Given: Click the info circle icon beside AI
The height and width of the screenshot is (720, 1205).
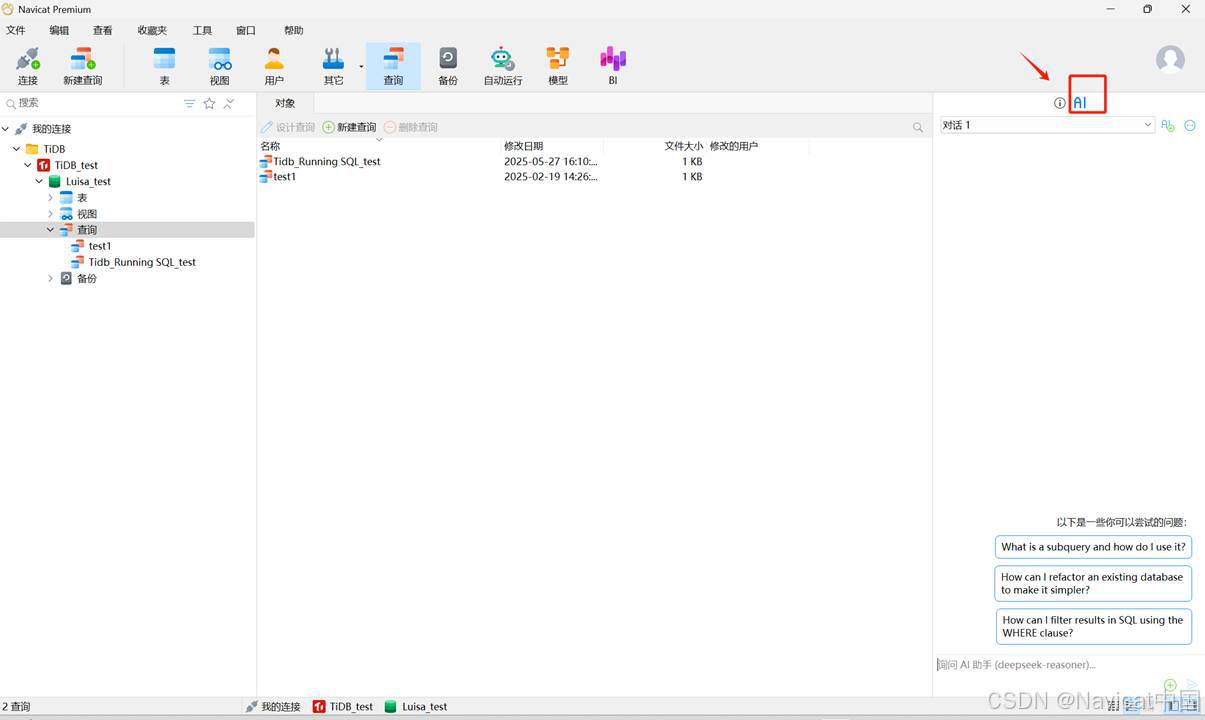Looking at the screenshot, I should [x=1059, y=103].
